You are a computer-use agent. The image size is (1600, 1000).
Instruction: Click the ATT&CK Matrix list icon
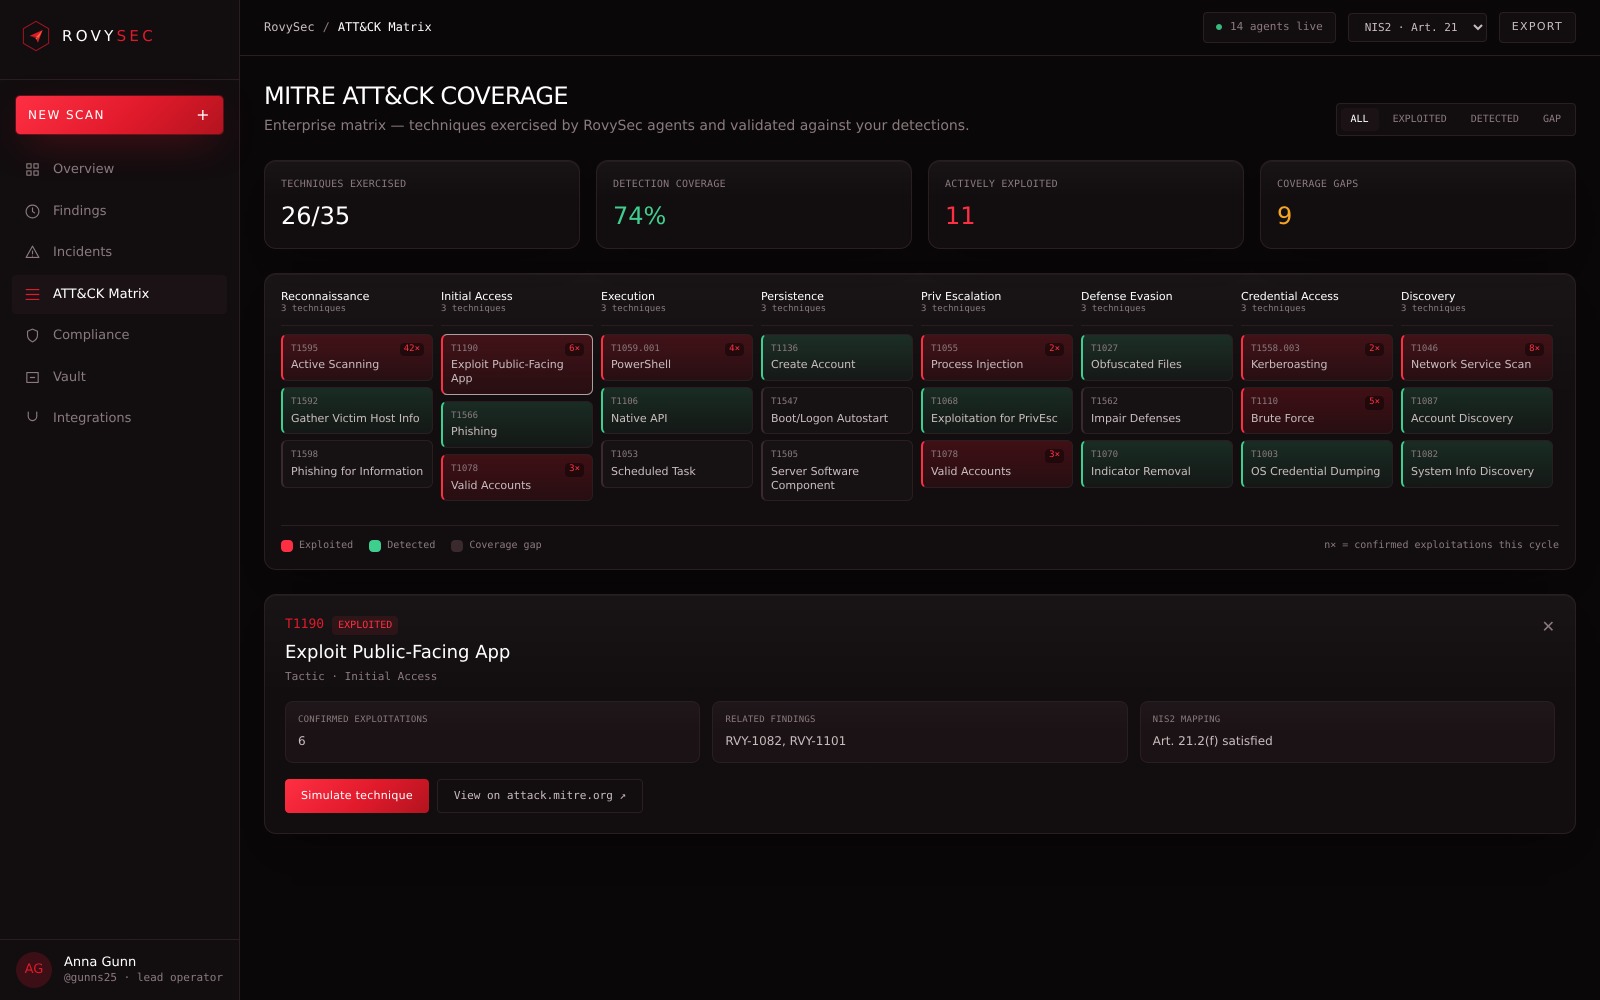[32, 294]
